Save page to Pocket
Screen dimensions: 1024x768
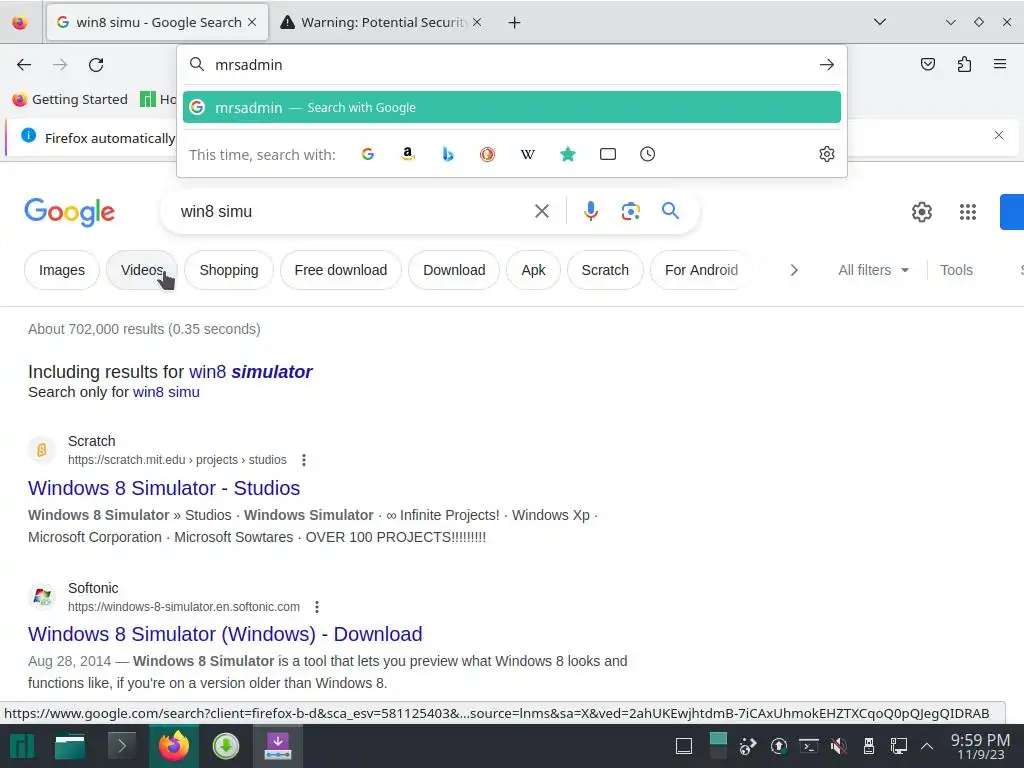click(927, 64)
